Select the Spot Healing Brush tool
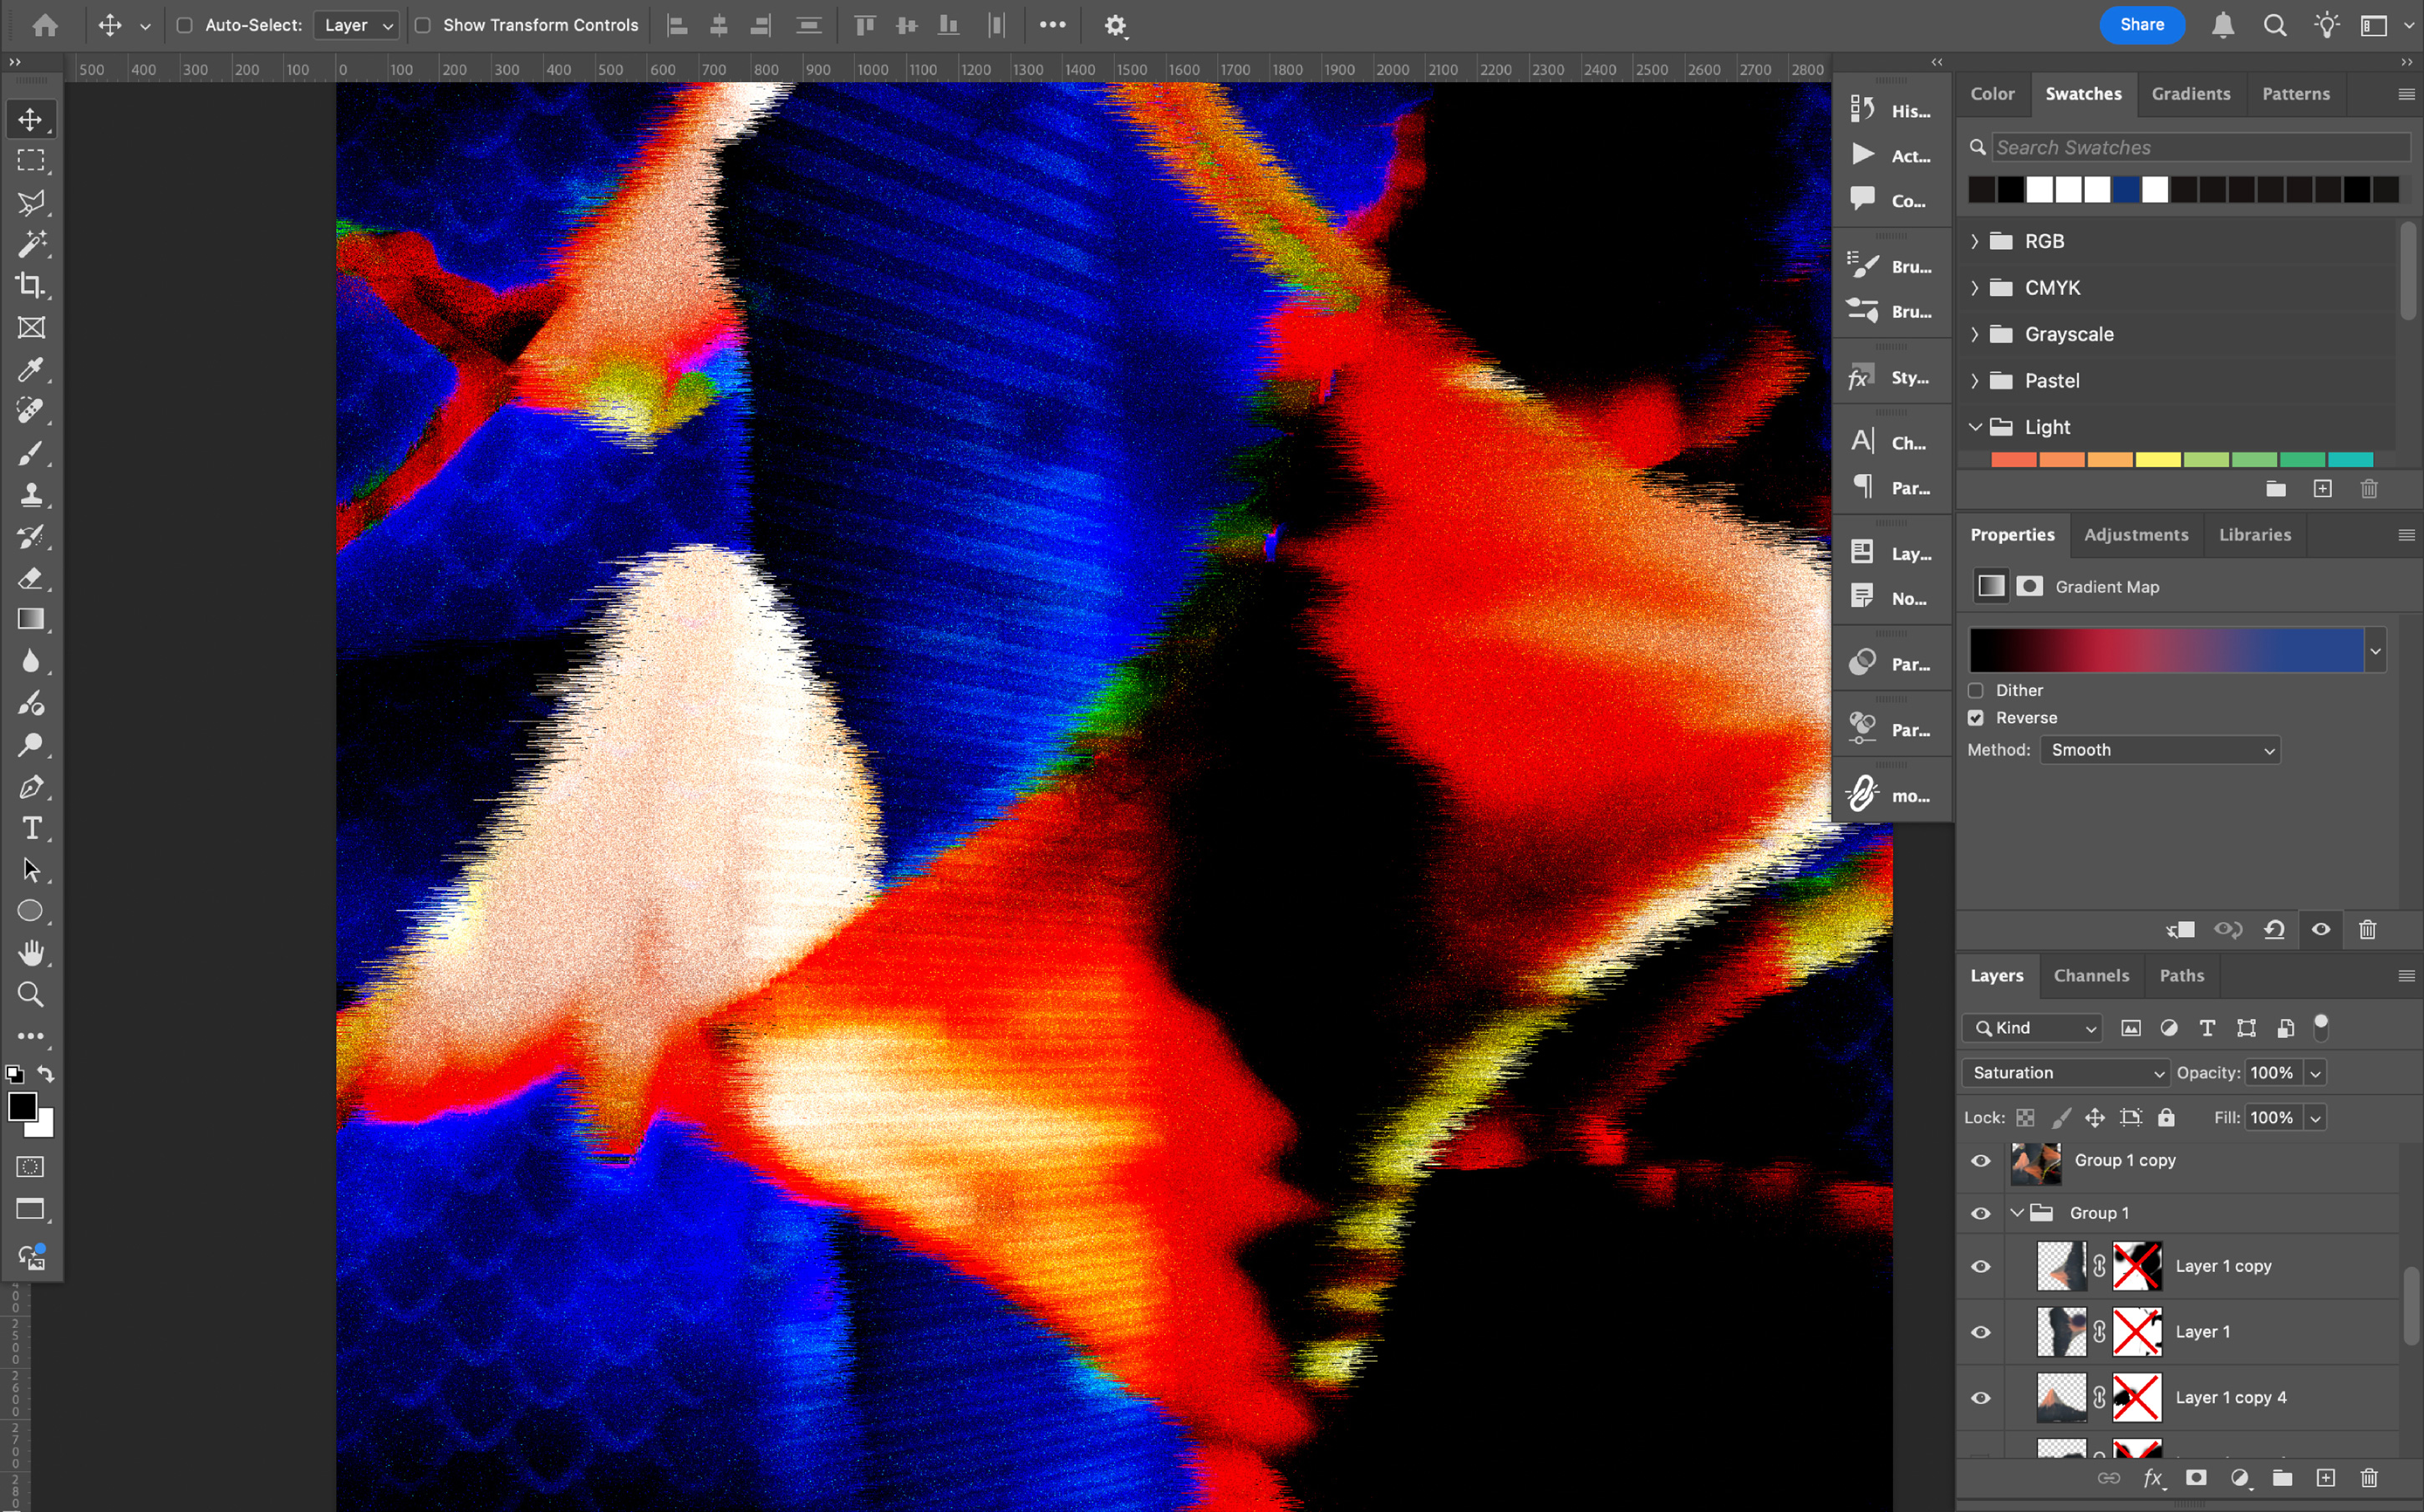2424x1512 pixels. [x=31, y=410]
